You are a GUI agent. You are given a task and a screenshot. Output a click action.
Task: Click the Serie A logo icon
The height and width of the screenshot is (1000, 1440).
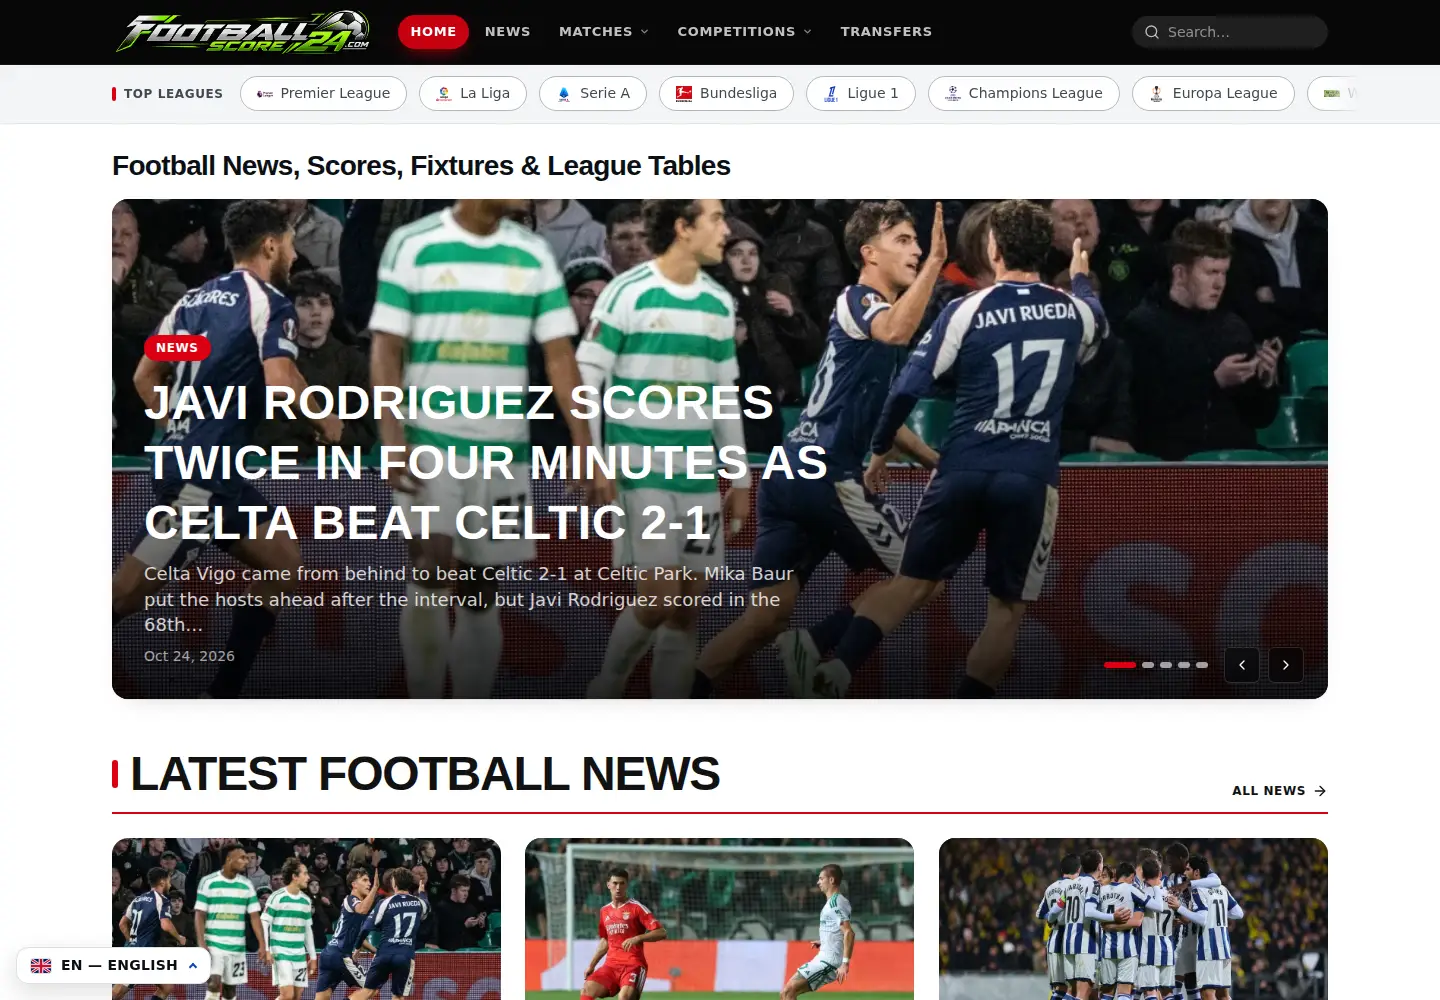(x=564, y=94)
